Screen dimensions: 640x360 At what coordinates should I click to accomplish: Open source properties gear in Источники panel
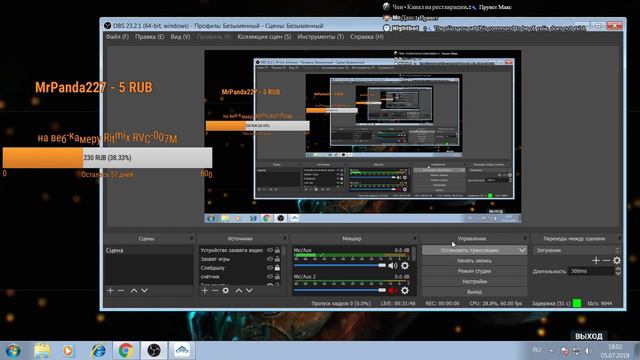point(226,291)
